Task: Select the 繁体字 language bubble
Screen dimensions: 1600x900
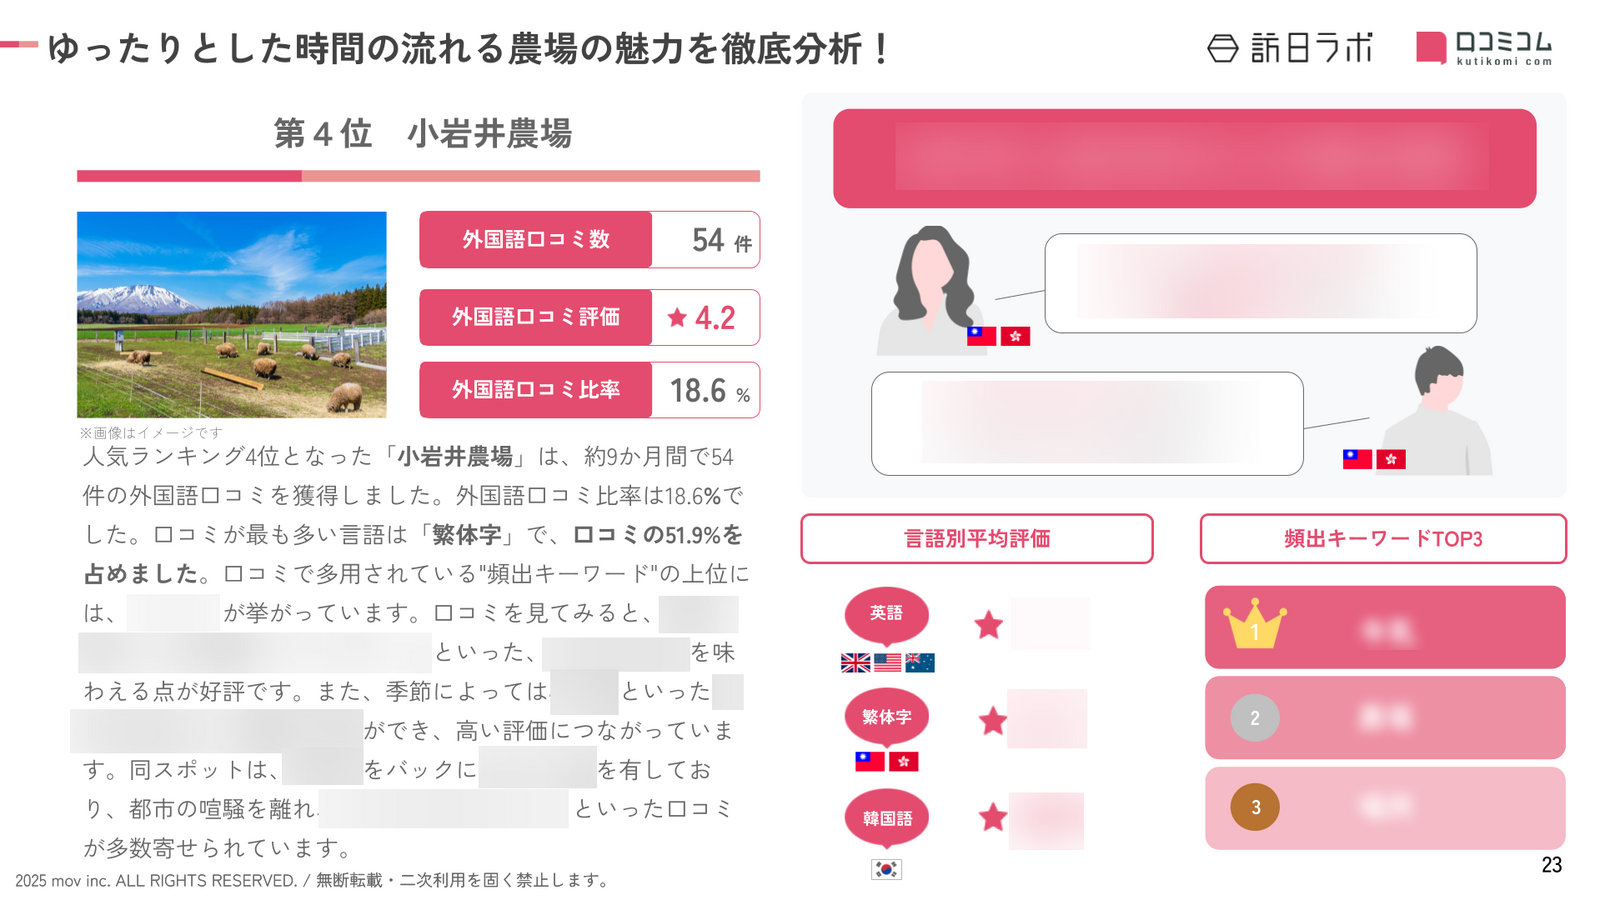Action: tap(886, 718)
